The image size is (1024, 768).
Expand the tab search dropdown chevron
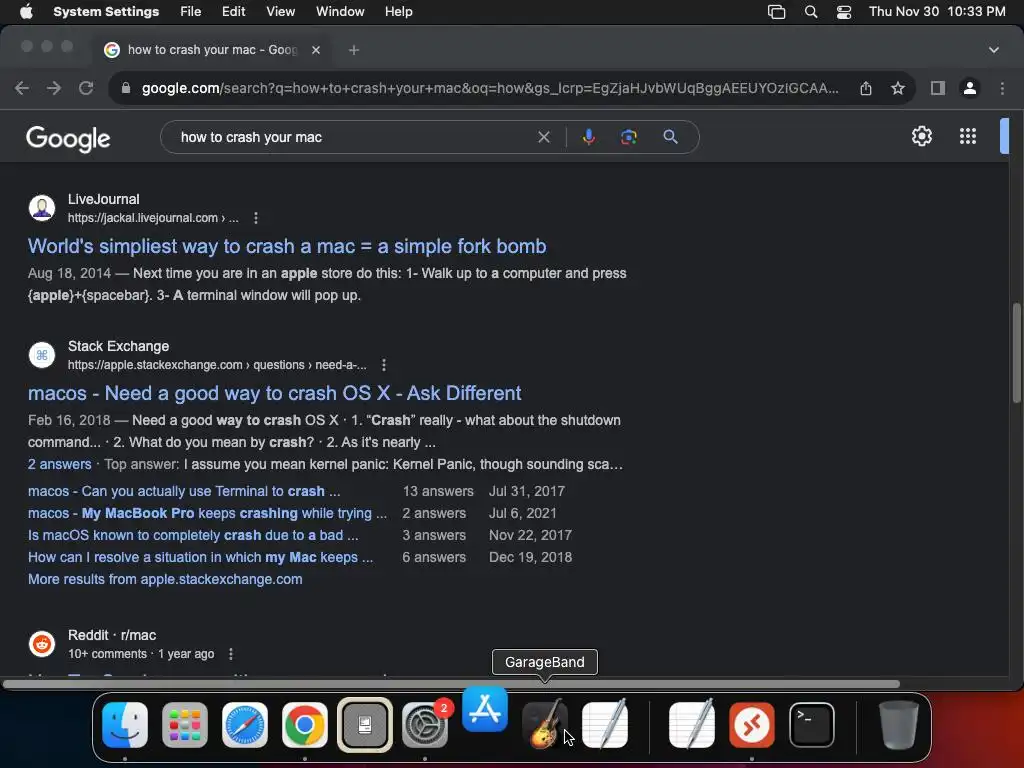coord(993,50)
